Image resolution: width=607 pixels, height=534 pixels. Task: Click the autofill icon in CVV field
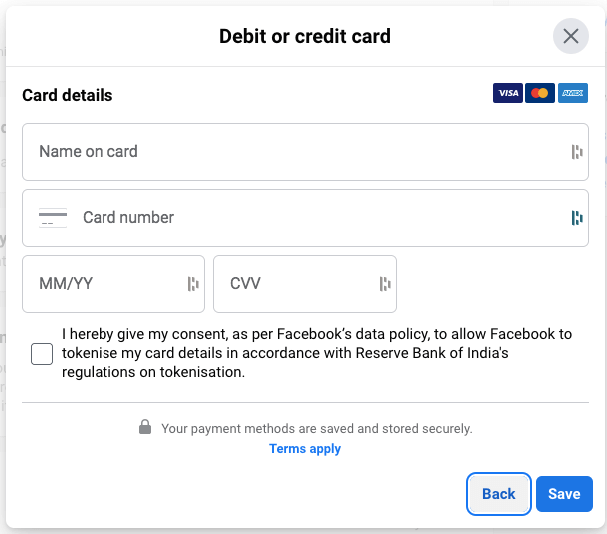tap(385, 284)
